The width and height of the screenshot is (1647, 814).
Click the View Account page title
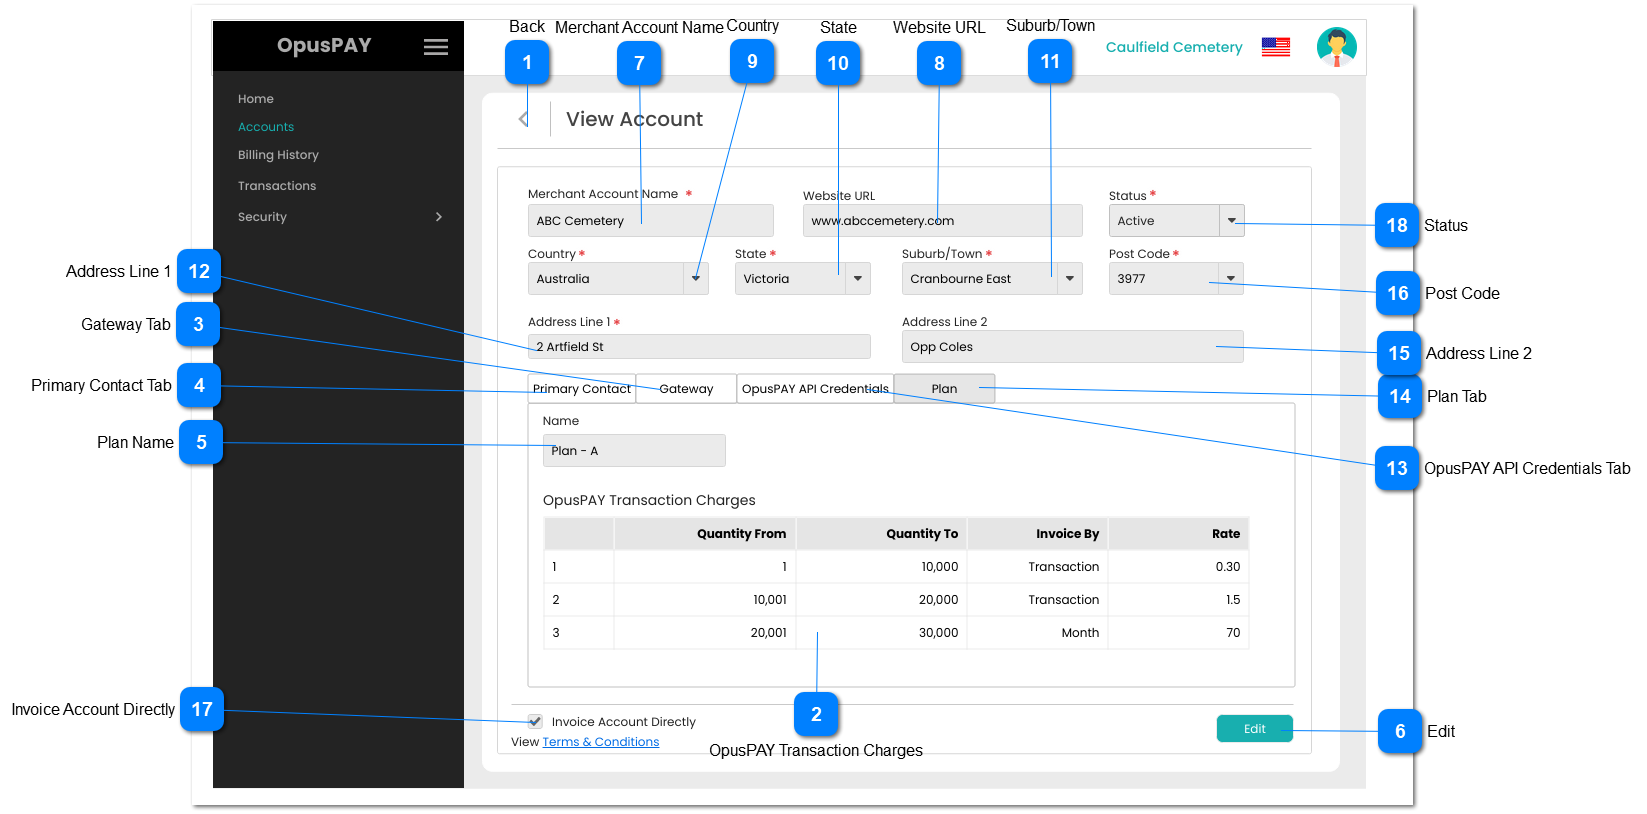(634, 119)
